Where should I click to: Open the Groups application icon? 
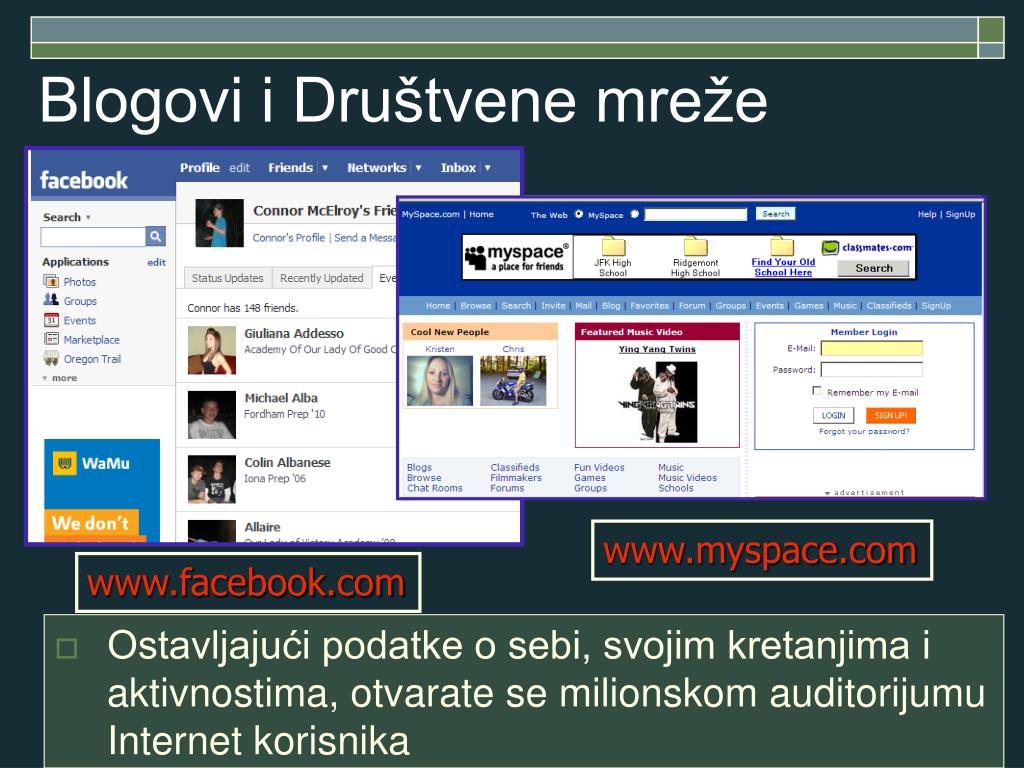(51, 300)
